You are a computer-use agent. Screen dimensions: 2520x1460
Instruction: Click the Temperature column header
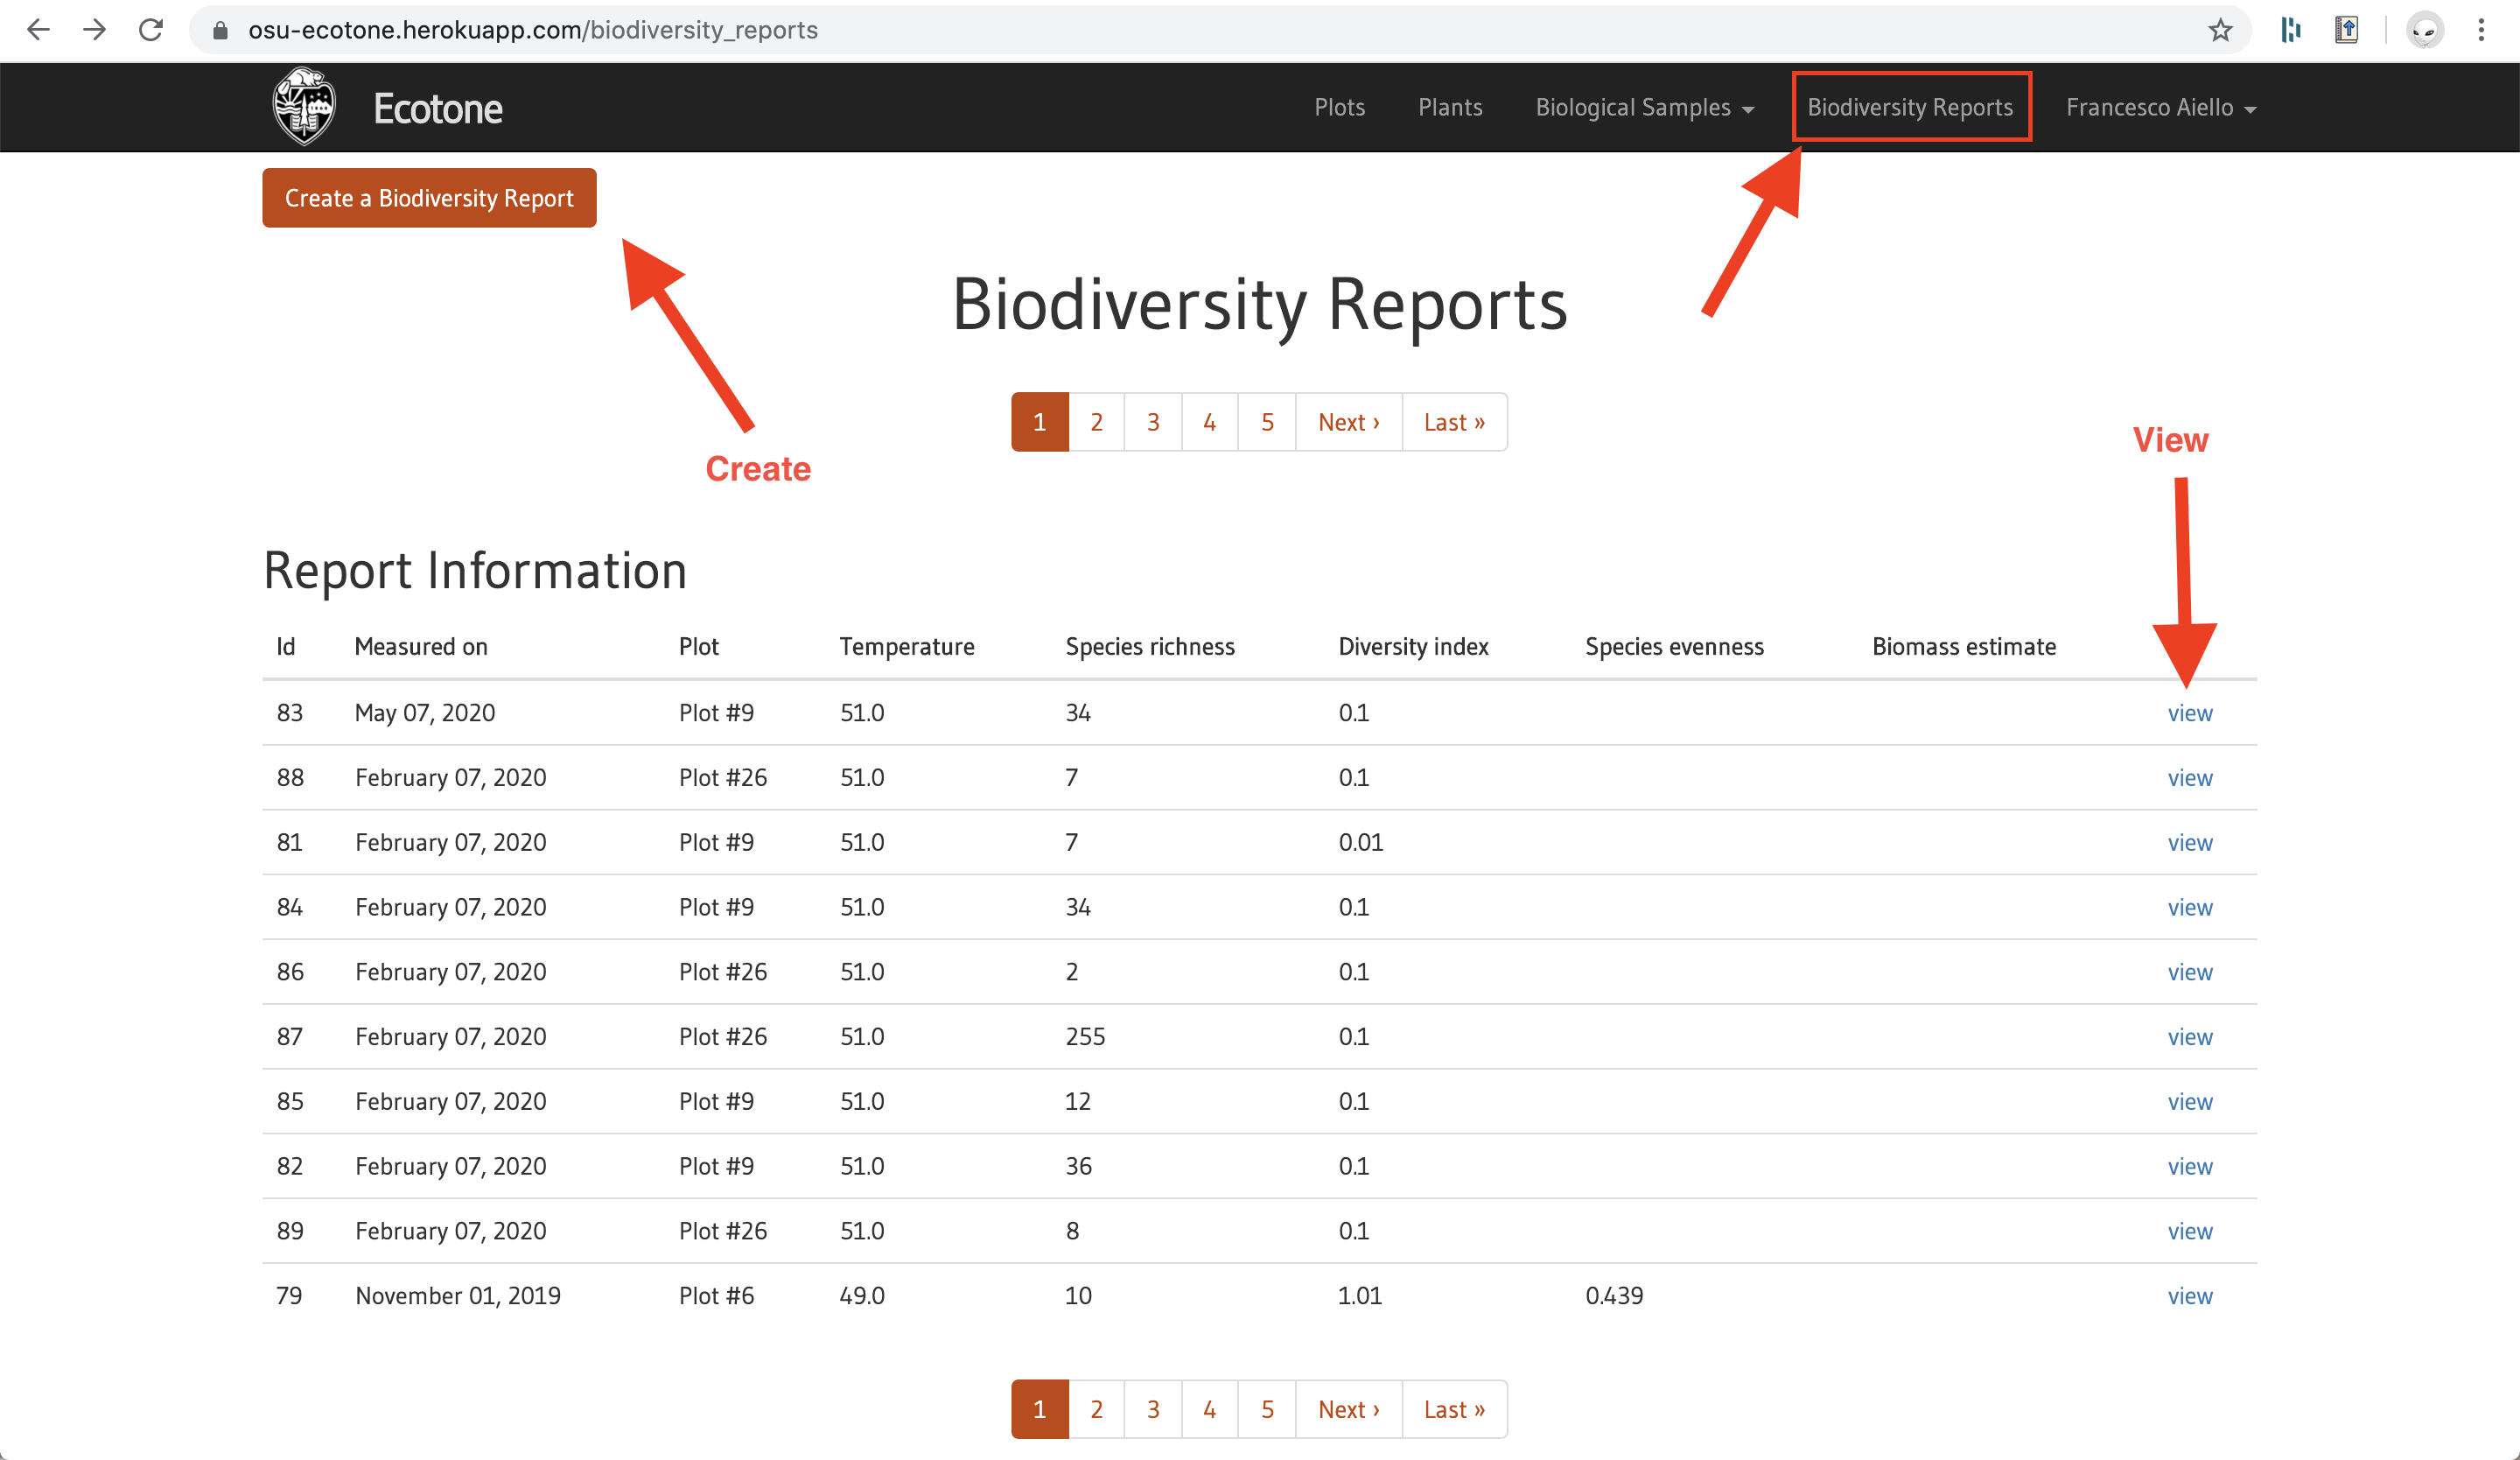tap(907, 647)
